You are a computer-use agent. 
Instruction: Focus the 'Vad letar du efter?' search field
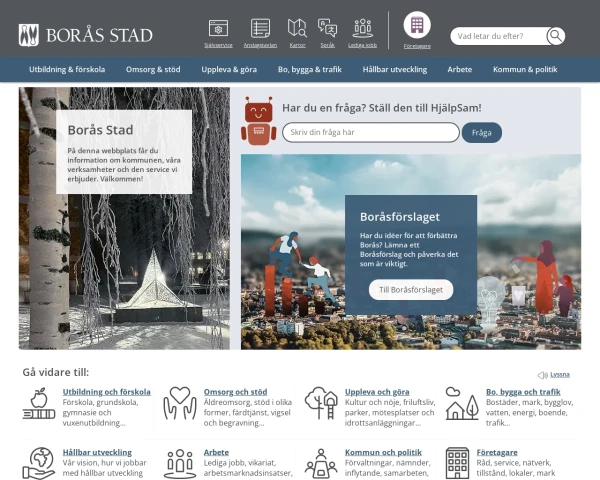[x=499, y=36]
